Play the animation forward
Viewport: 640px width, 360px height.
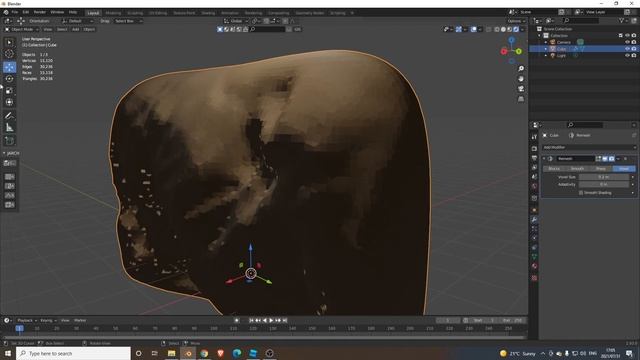271,320
